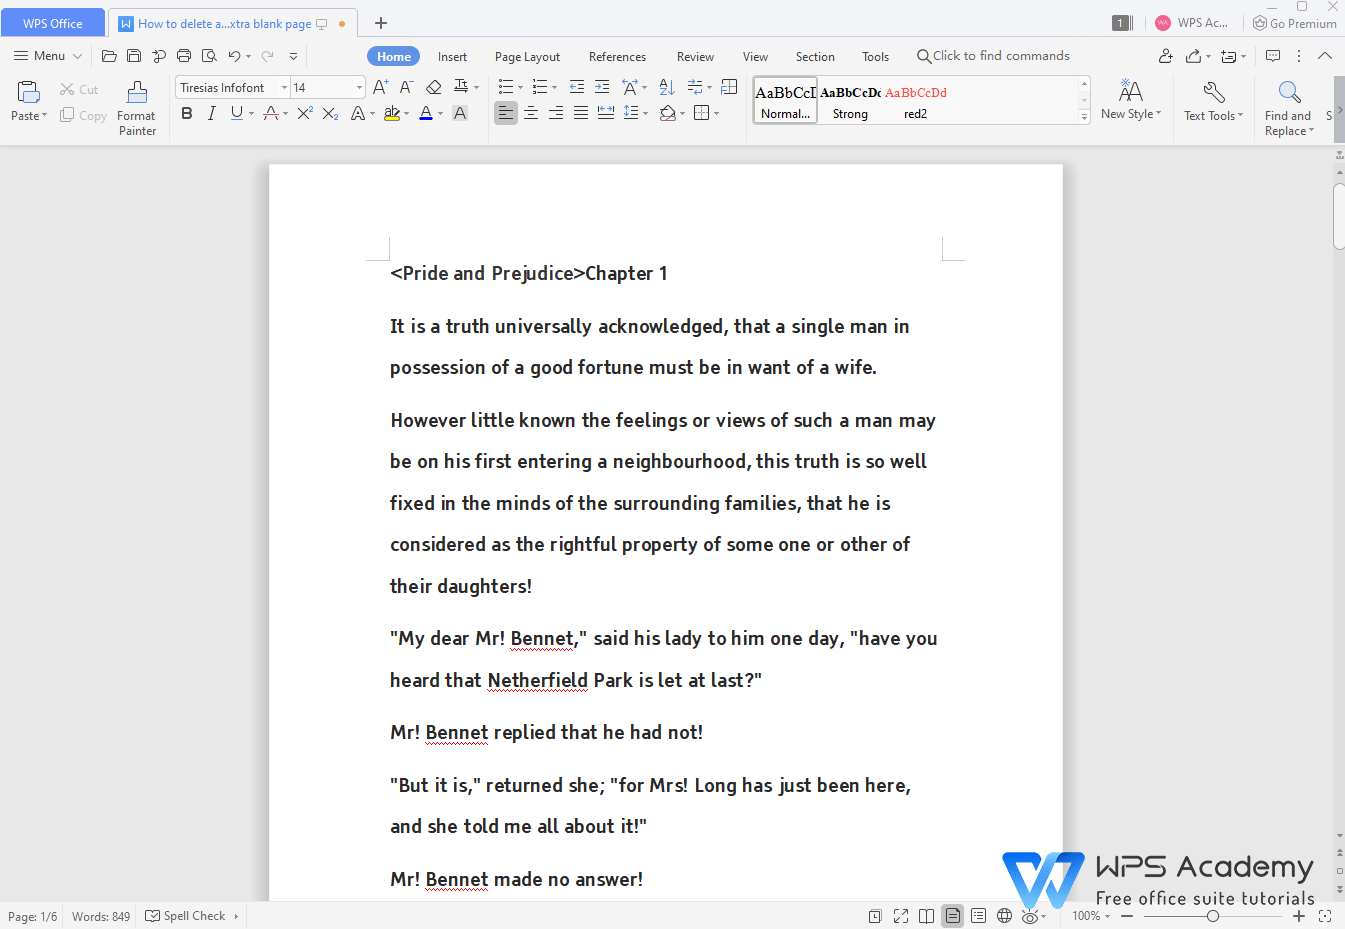The height and width of the screenshot is (929, 1345).
Task: Apply distributed alignment
Action: click(606, 114)
